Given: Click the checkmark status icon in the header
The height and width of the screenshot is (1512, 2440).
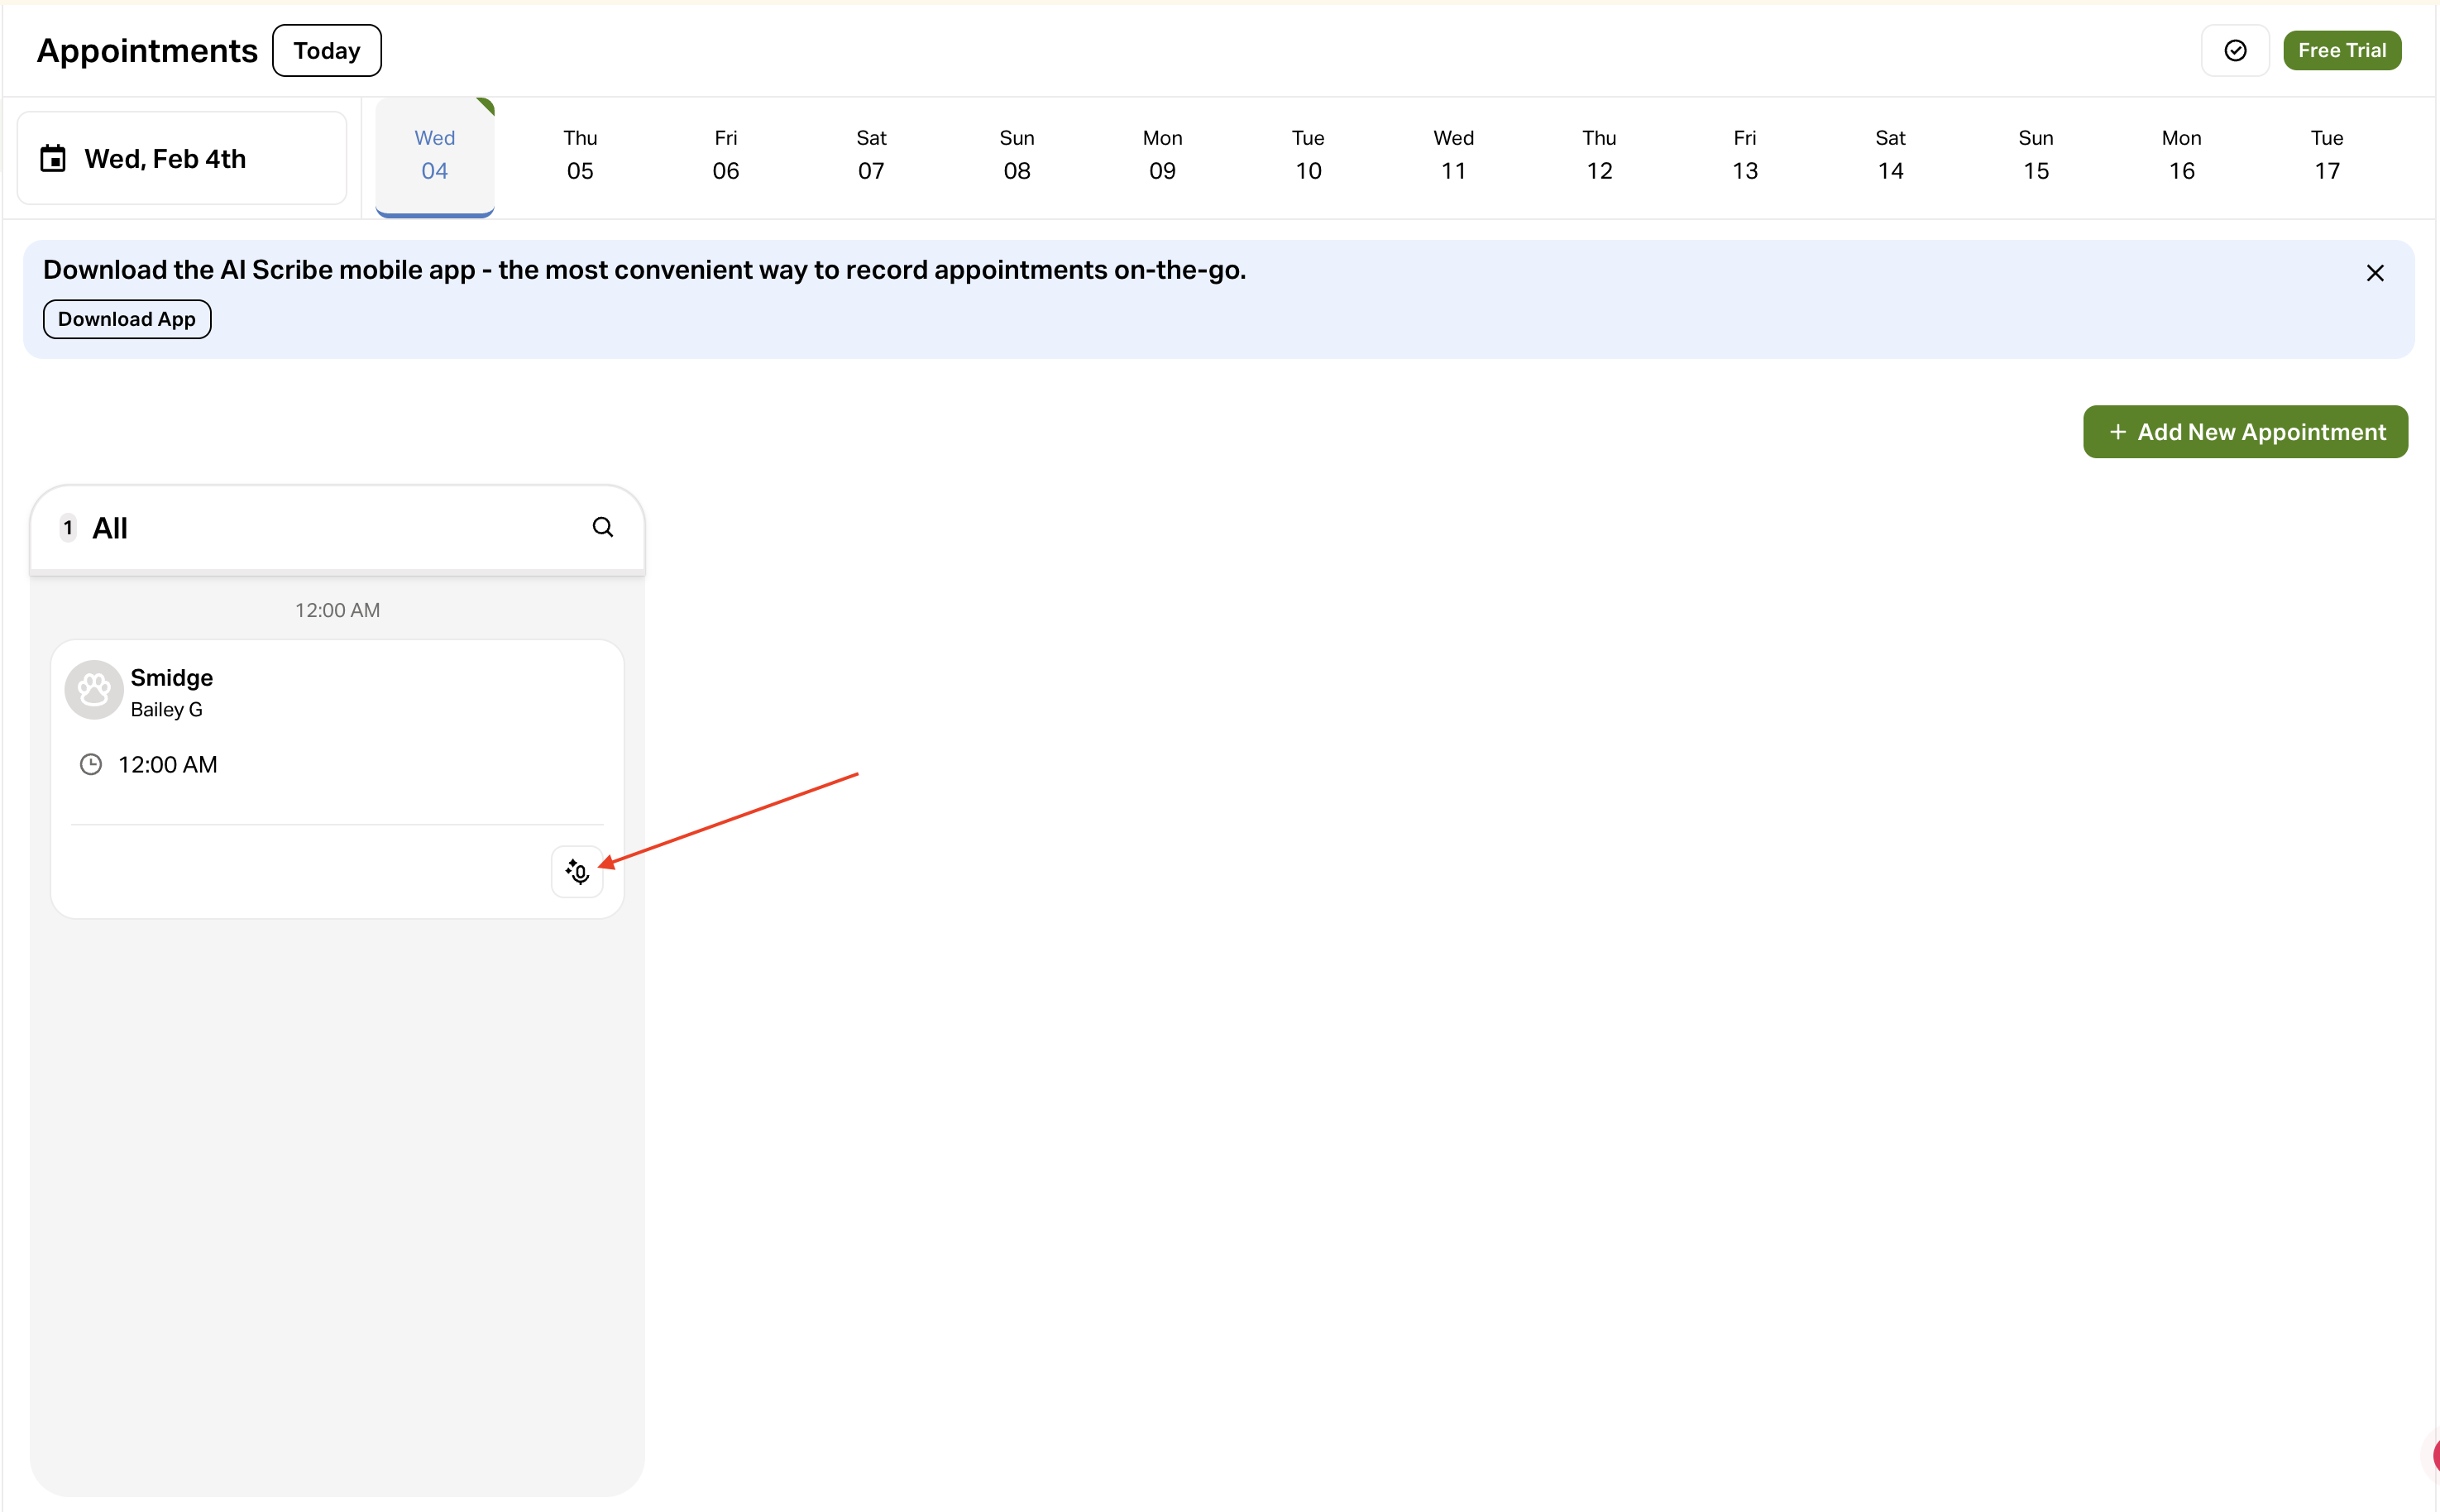Looking at the screenshot, I should 2235,50.
